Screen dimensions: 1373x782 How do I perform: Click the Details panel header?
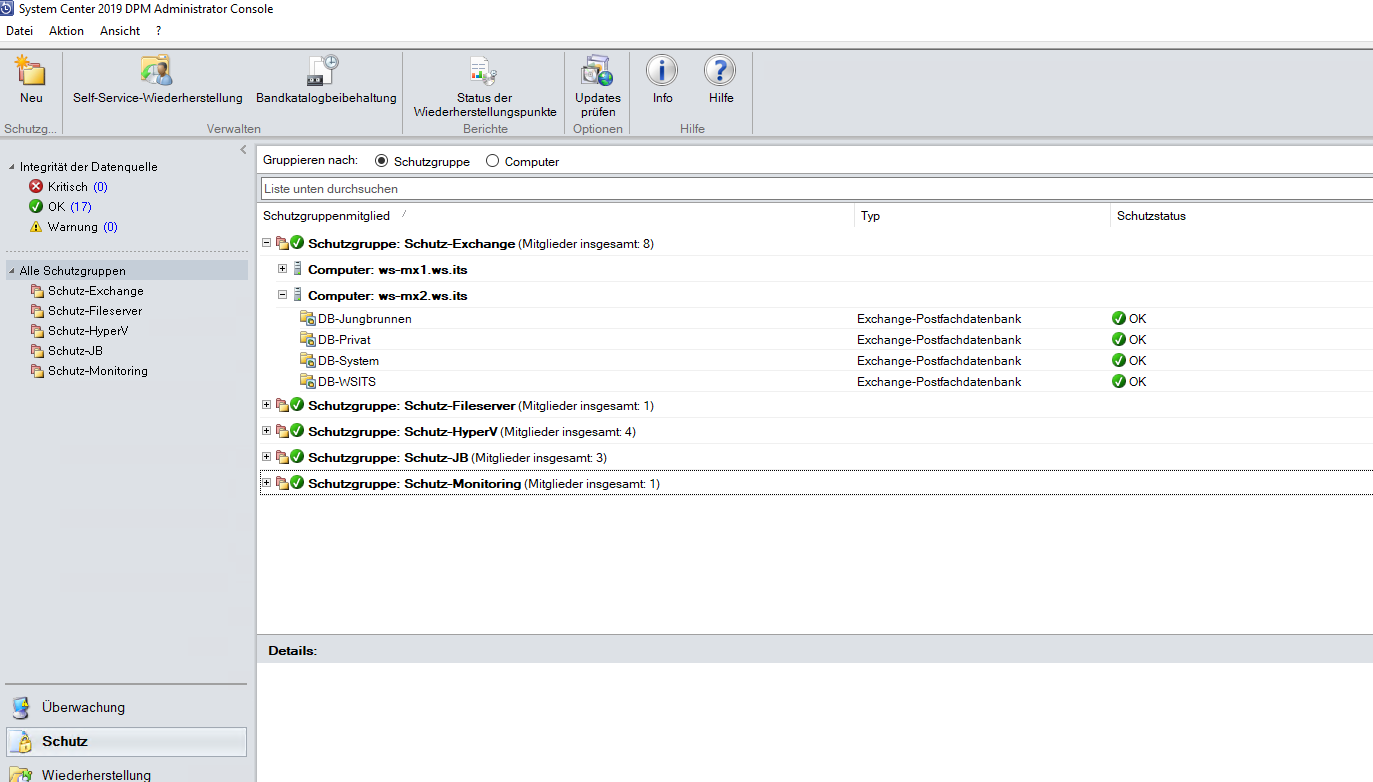(x=814, y=651)
